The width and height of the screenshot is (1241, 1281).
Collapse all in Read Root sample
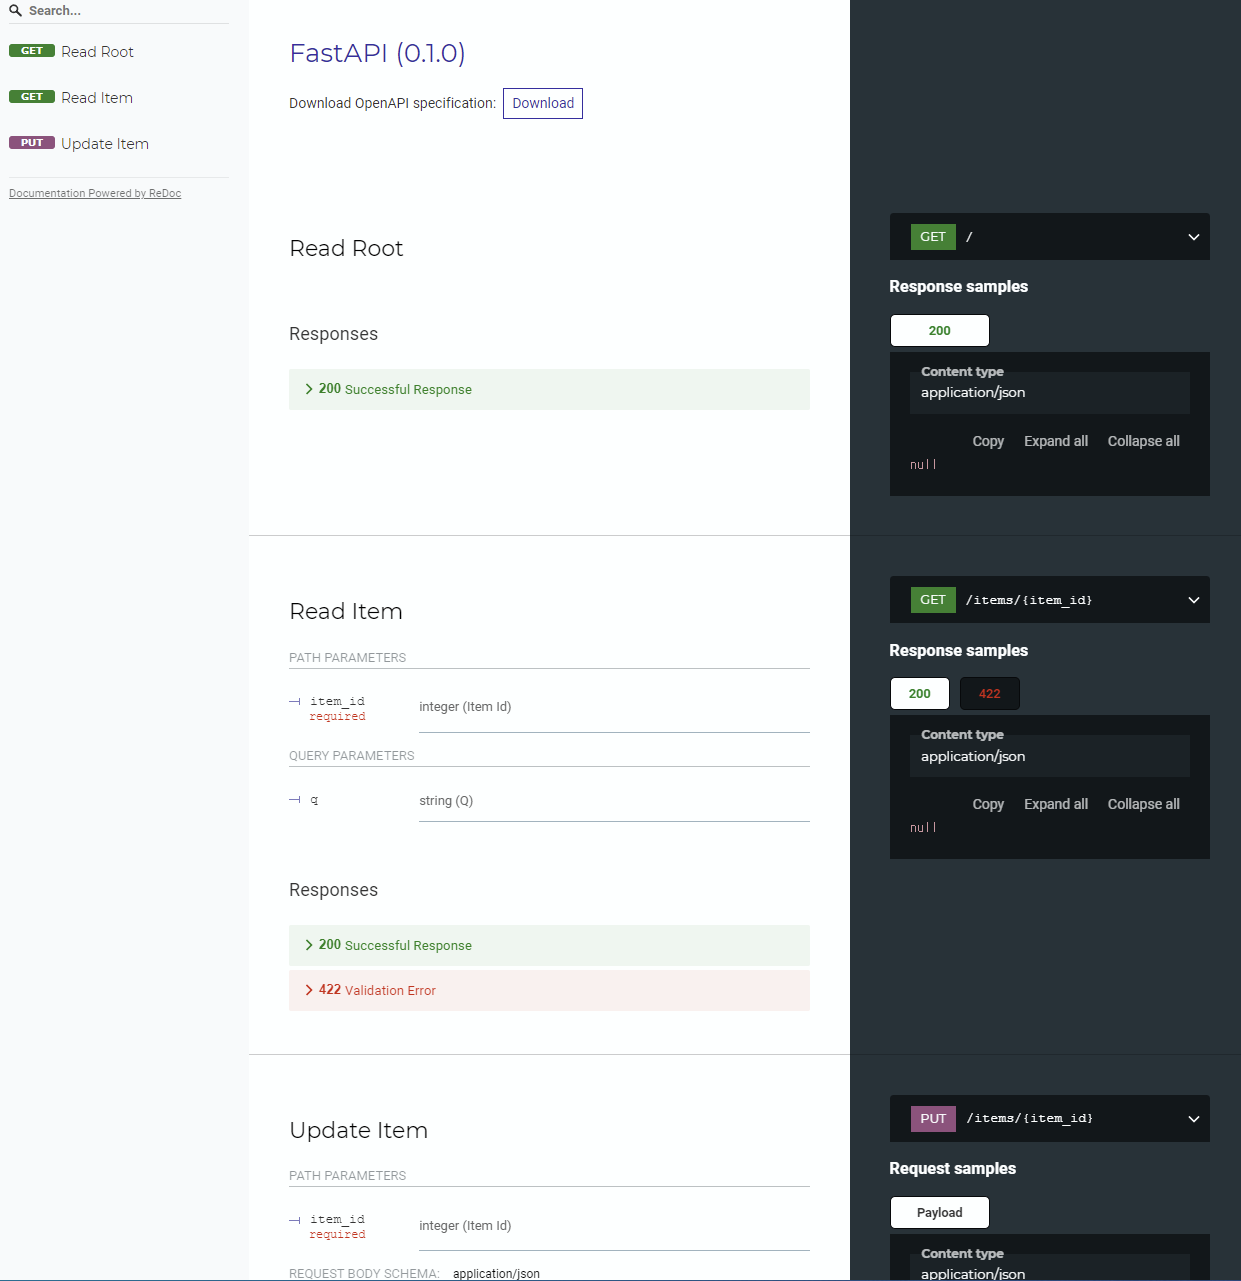coord(1144,441)
